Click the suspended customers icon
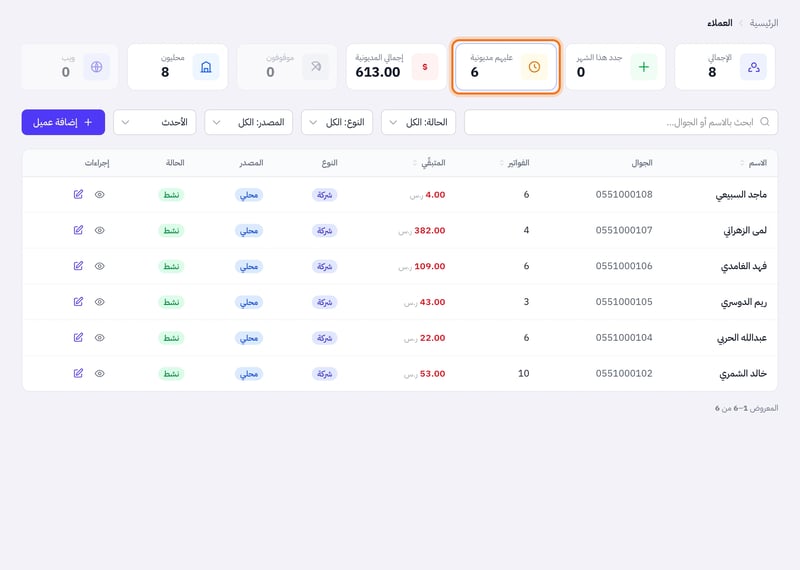The image size is (800, 570). point(316,67)
